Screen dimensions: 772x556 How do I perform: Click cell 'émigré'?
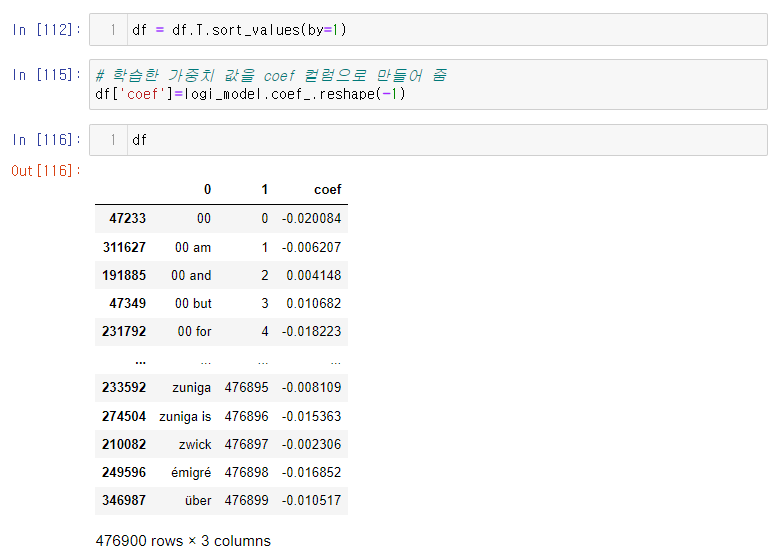coord(191,473)
